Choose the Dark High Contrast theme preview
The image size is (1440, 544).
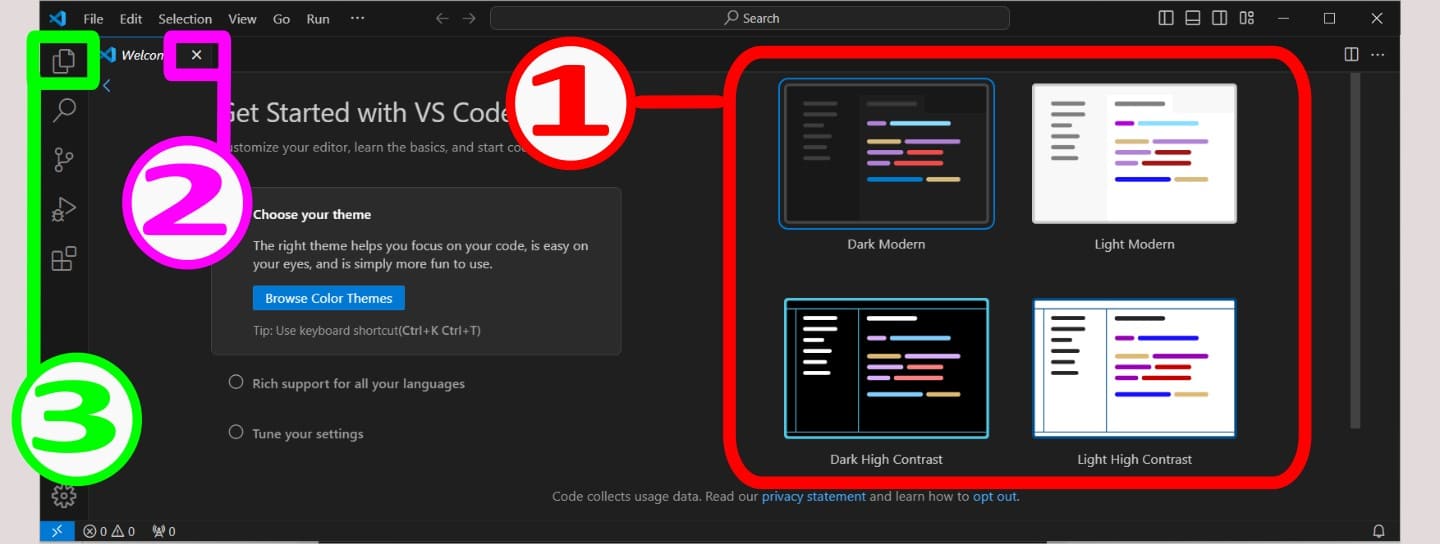click(886, 368)
